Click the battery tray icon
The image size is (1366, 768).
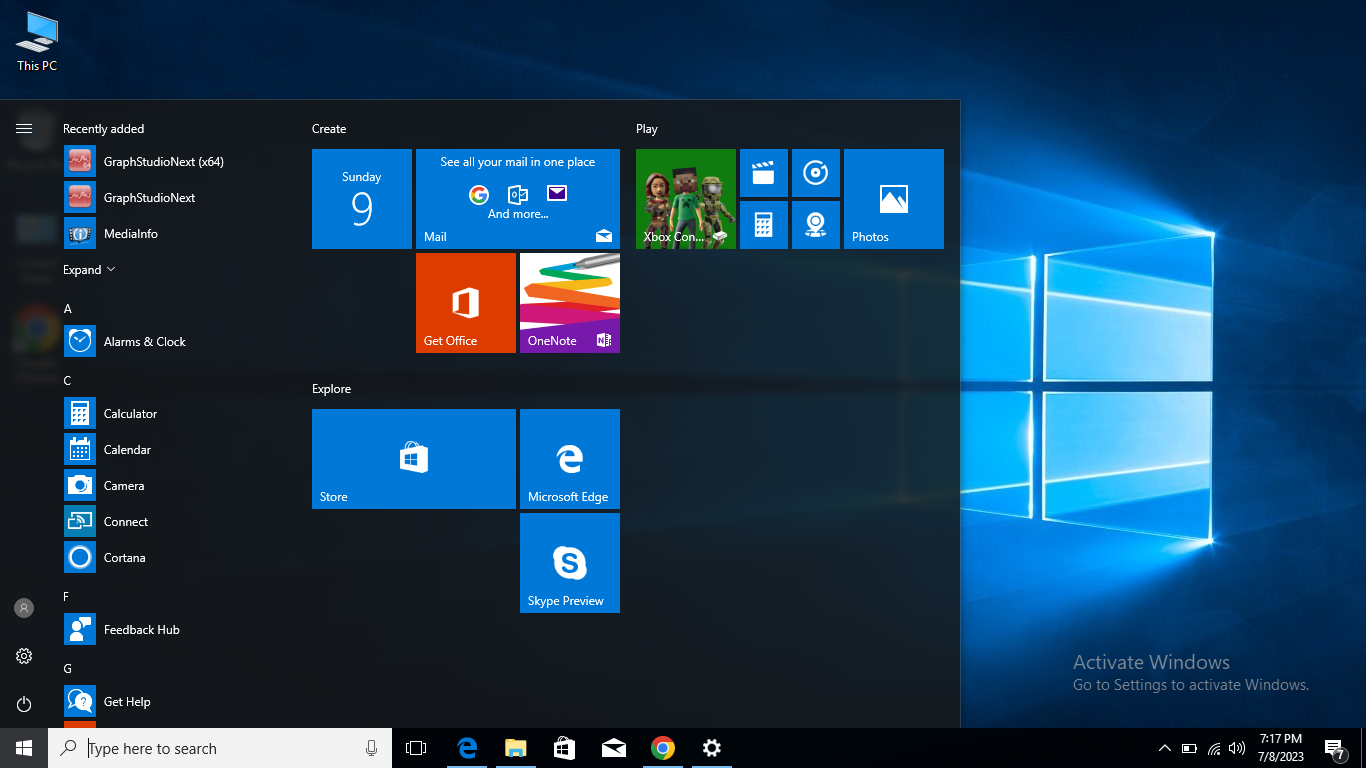tap(1189, 748)
